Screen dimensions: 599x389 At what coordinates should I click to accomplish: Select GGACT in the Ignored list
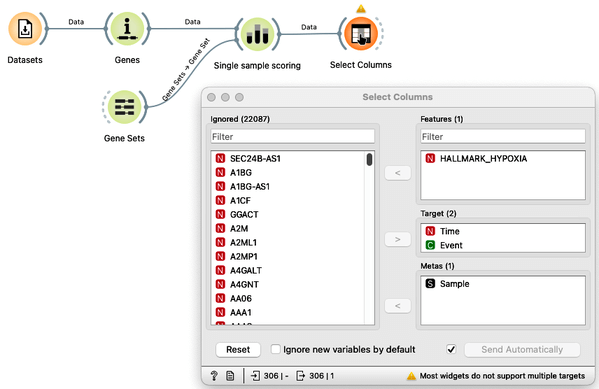tap(288, 214)
